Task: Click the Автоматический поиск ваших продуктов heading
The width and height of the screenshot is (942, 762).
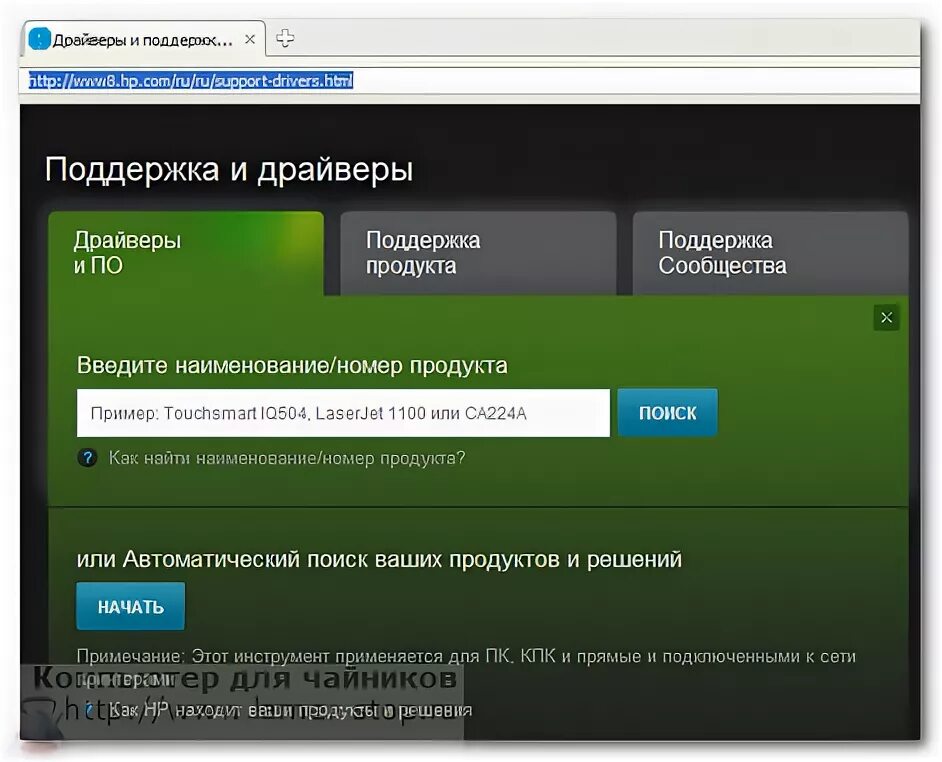Action: pos(379,559)
